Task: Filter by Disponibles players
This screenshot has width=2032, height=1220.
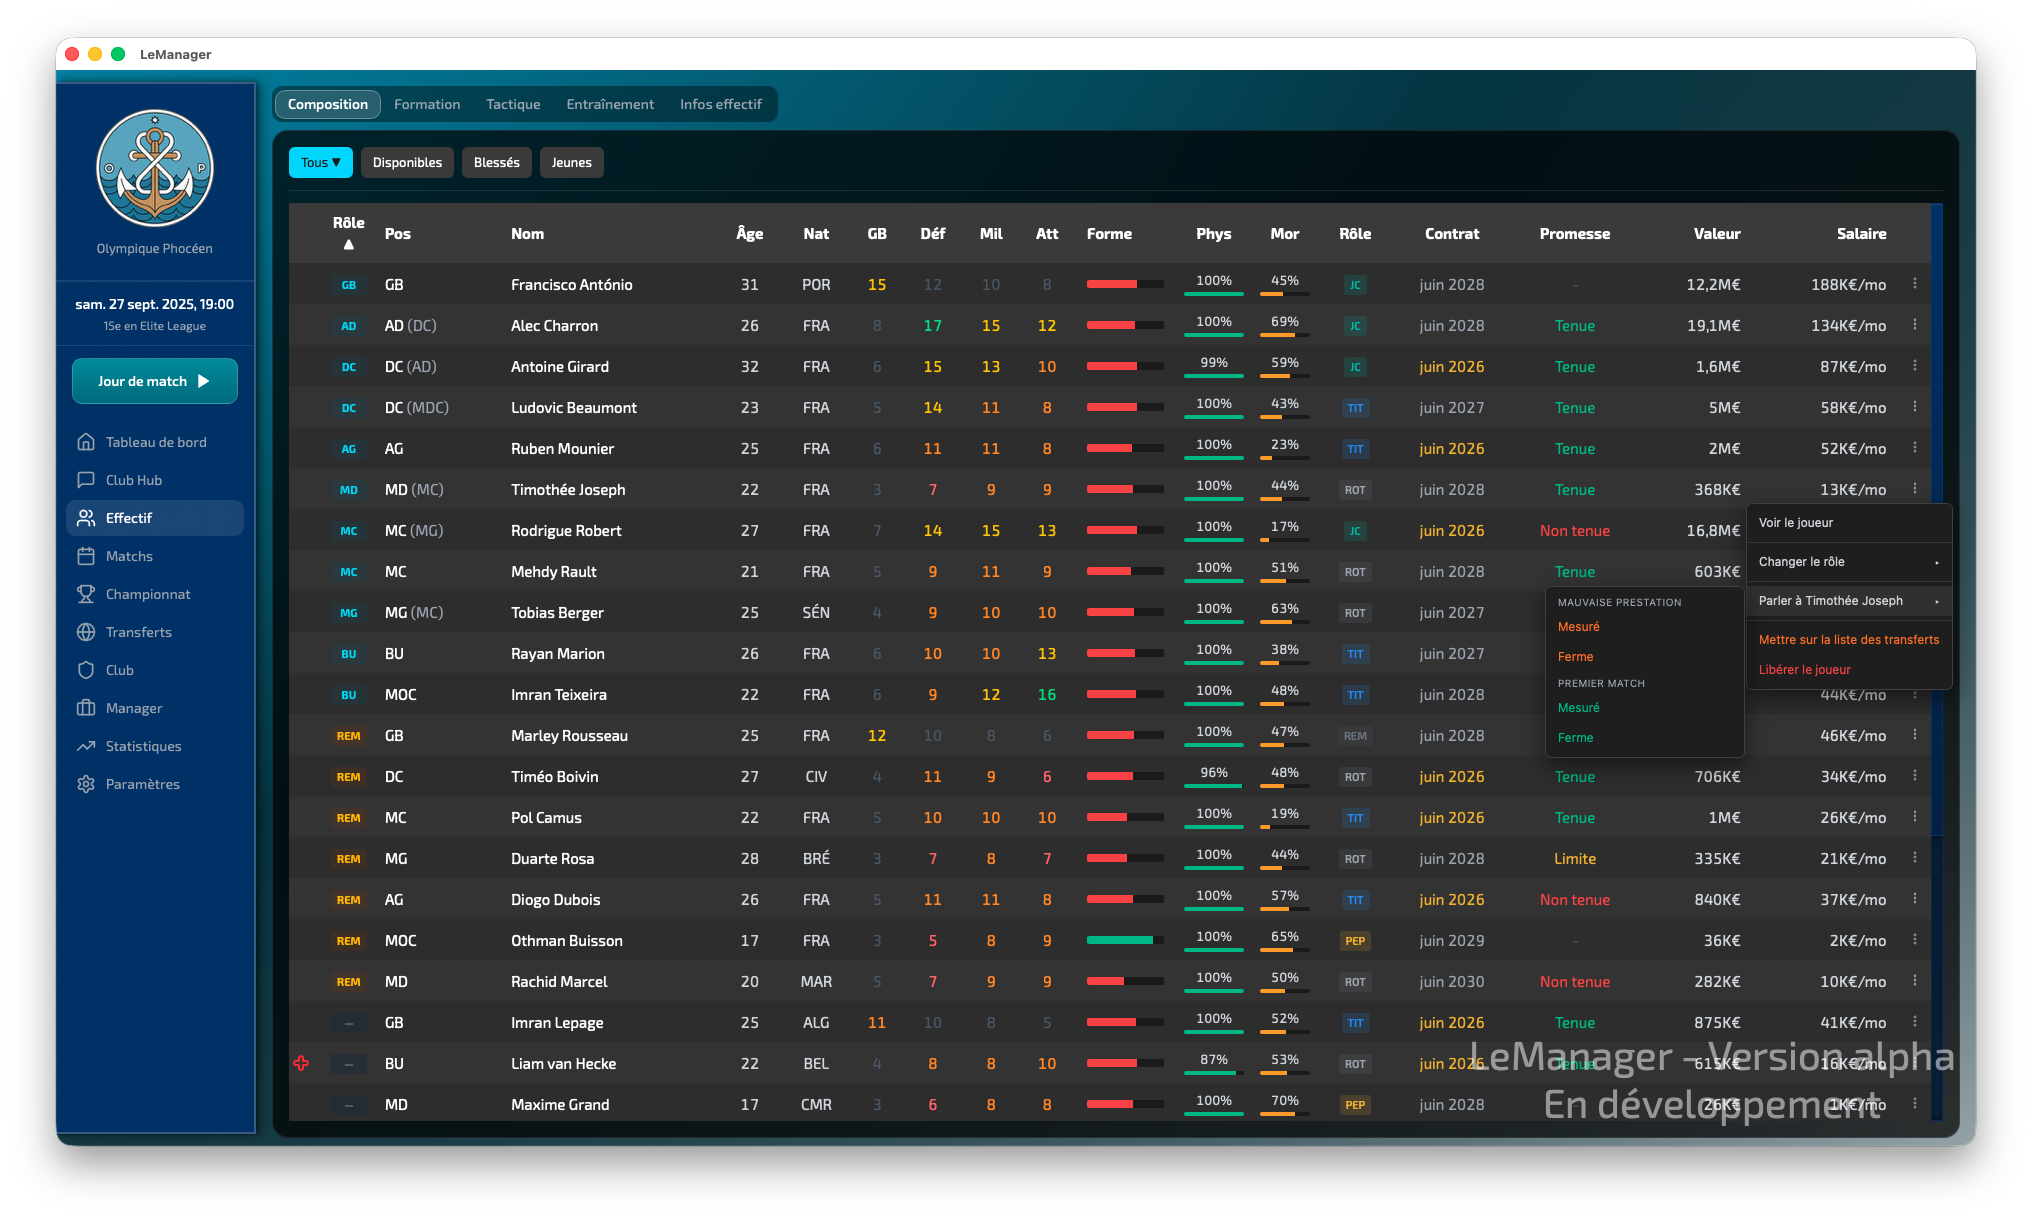Action: tap(407, 162)
